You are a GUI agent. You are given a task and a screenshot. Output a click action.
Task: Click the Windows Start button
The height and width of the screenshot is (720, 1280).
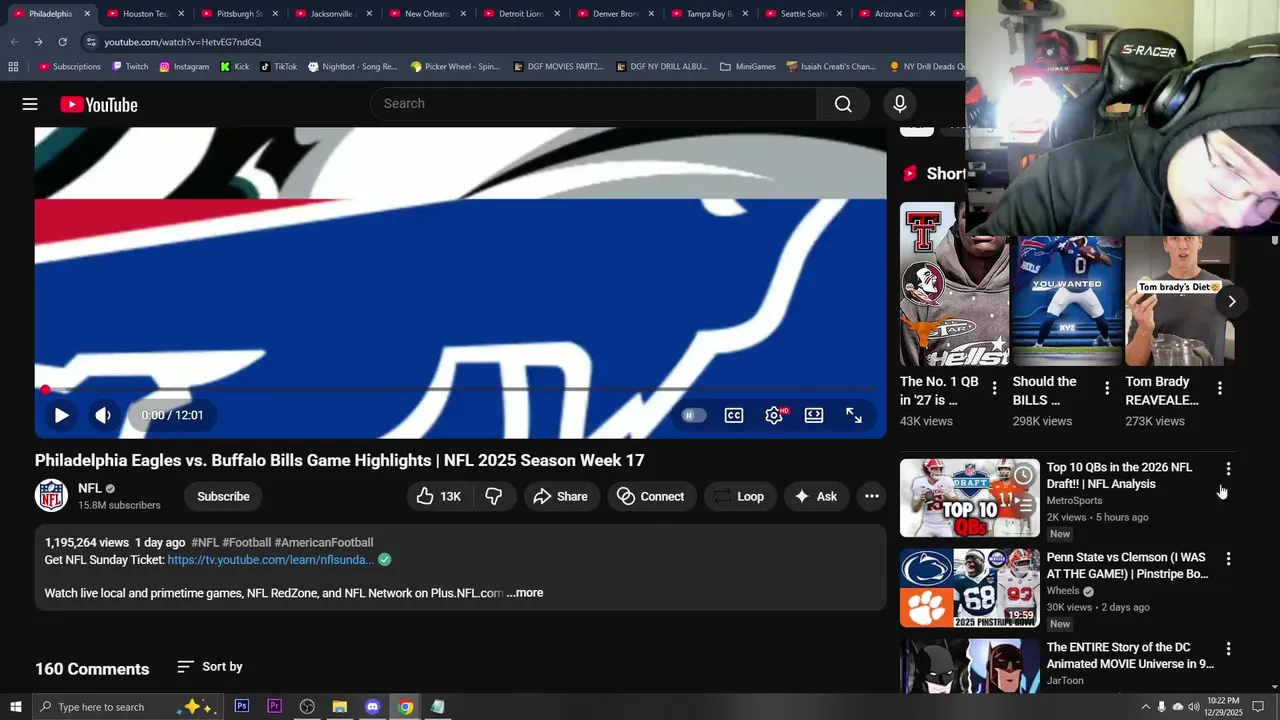point(16,707)
